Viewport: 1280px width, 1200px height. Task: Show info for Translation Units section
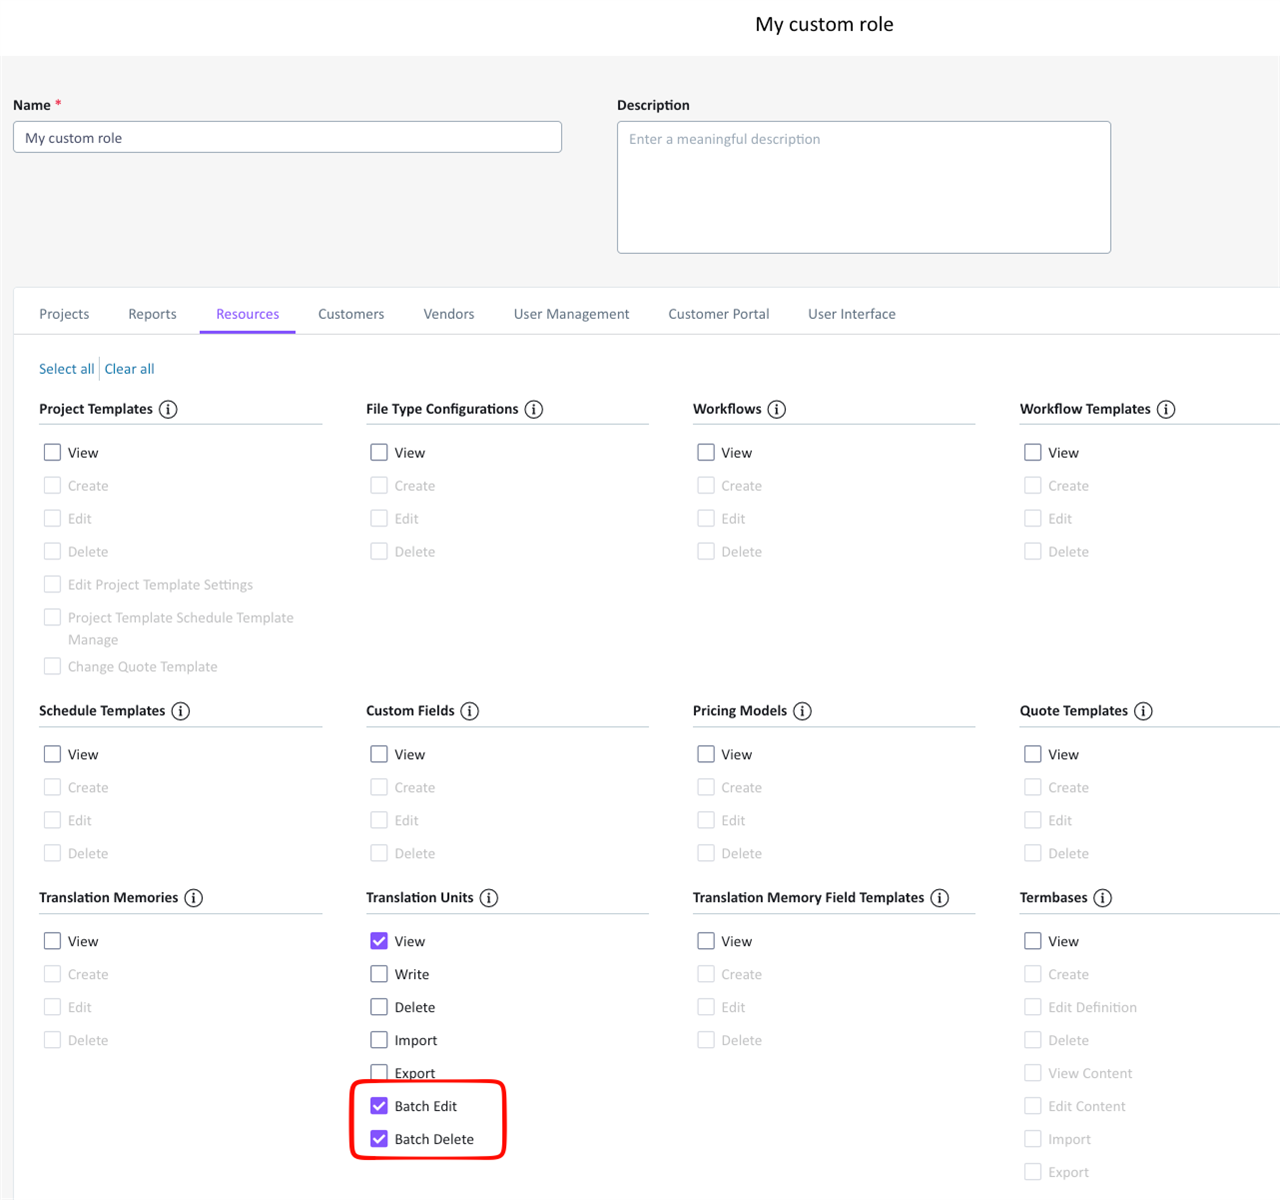coord(489,898)
